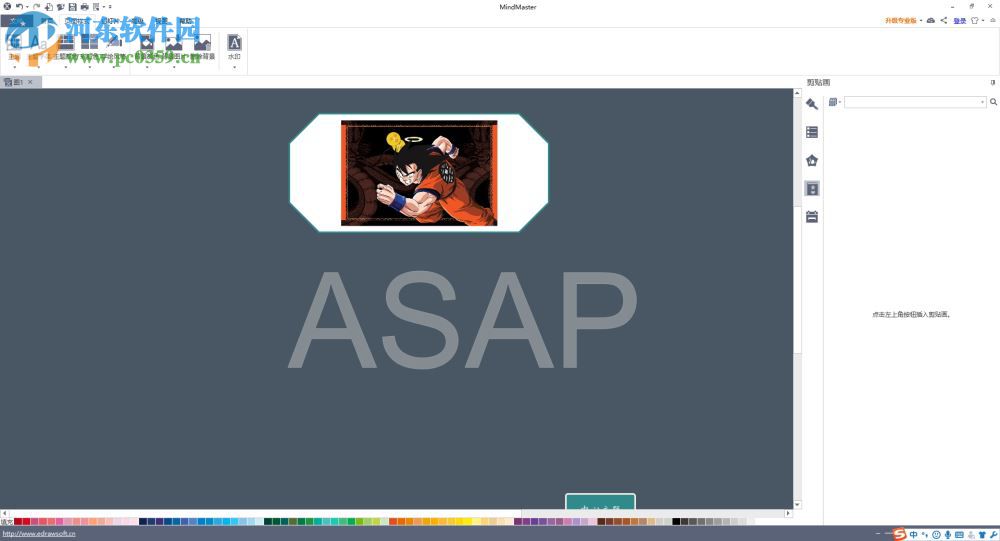The width and height of the screenshot is (1000, 541).
Task: Expand the quick access toolbar customize arrow
Action: pyautogui.click(x=110, y=7)
